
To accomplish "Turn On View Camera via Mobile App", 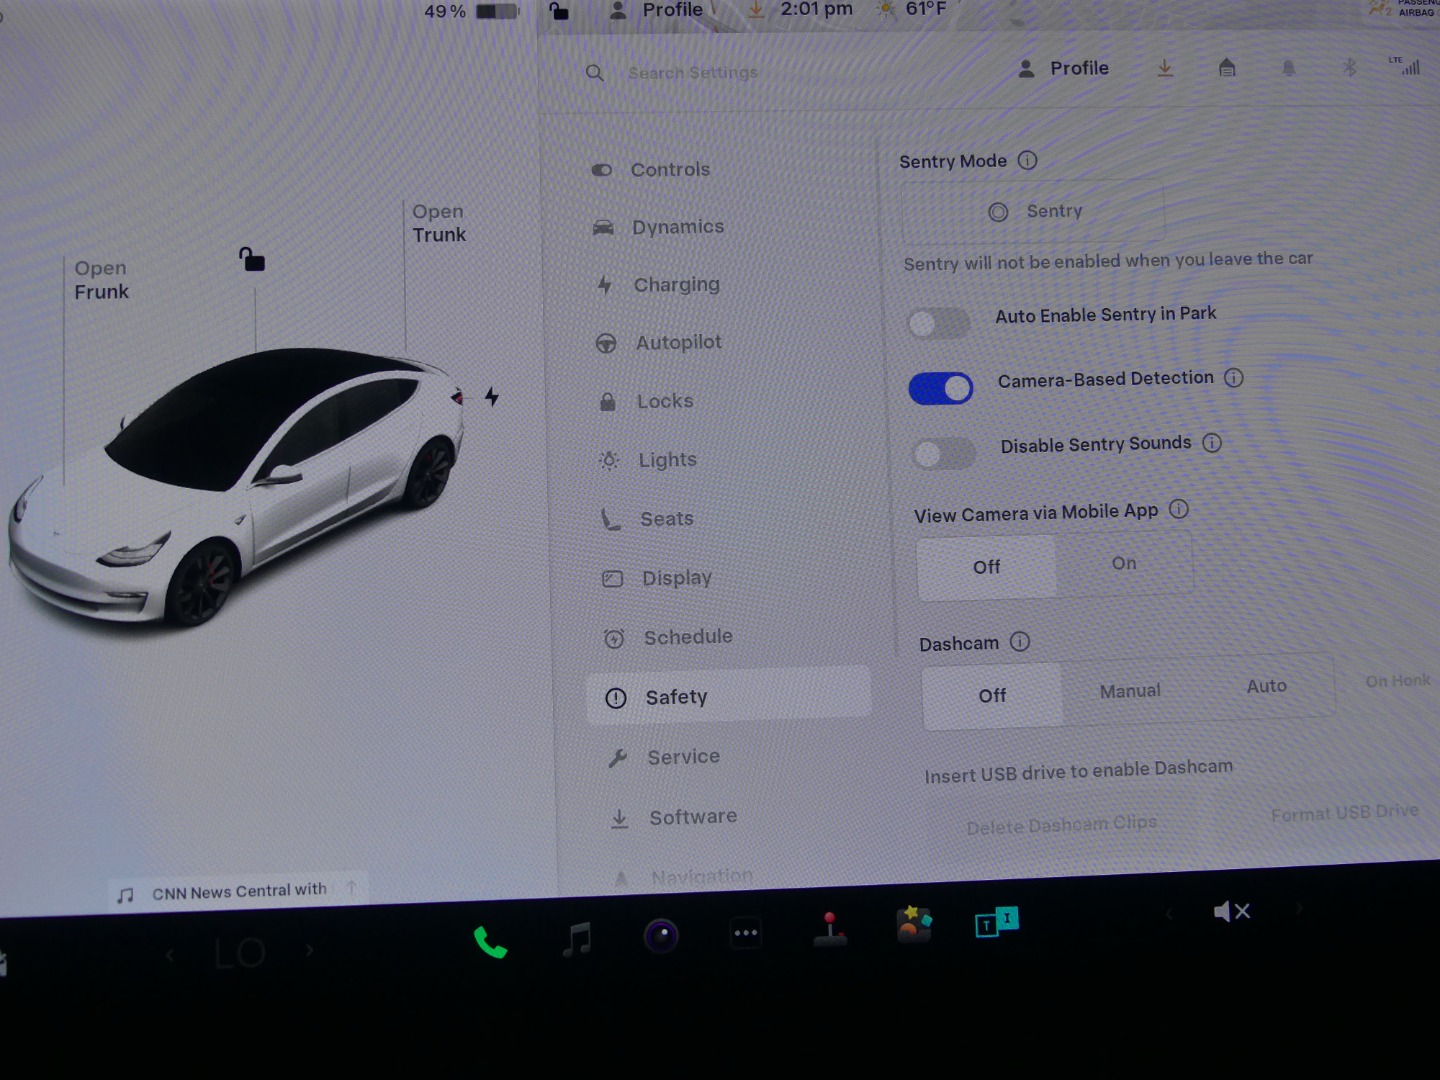I will (x=1124, y=564).
